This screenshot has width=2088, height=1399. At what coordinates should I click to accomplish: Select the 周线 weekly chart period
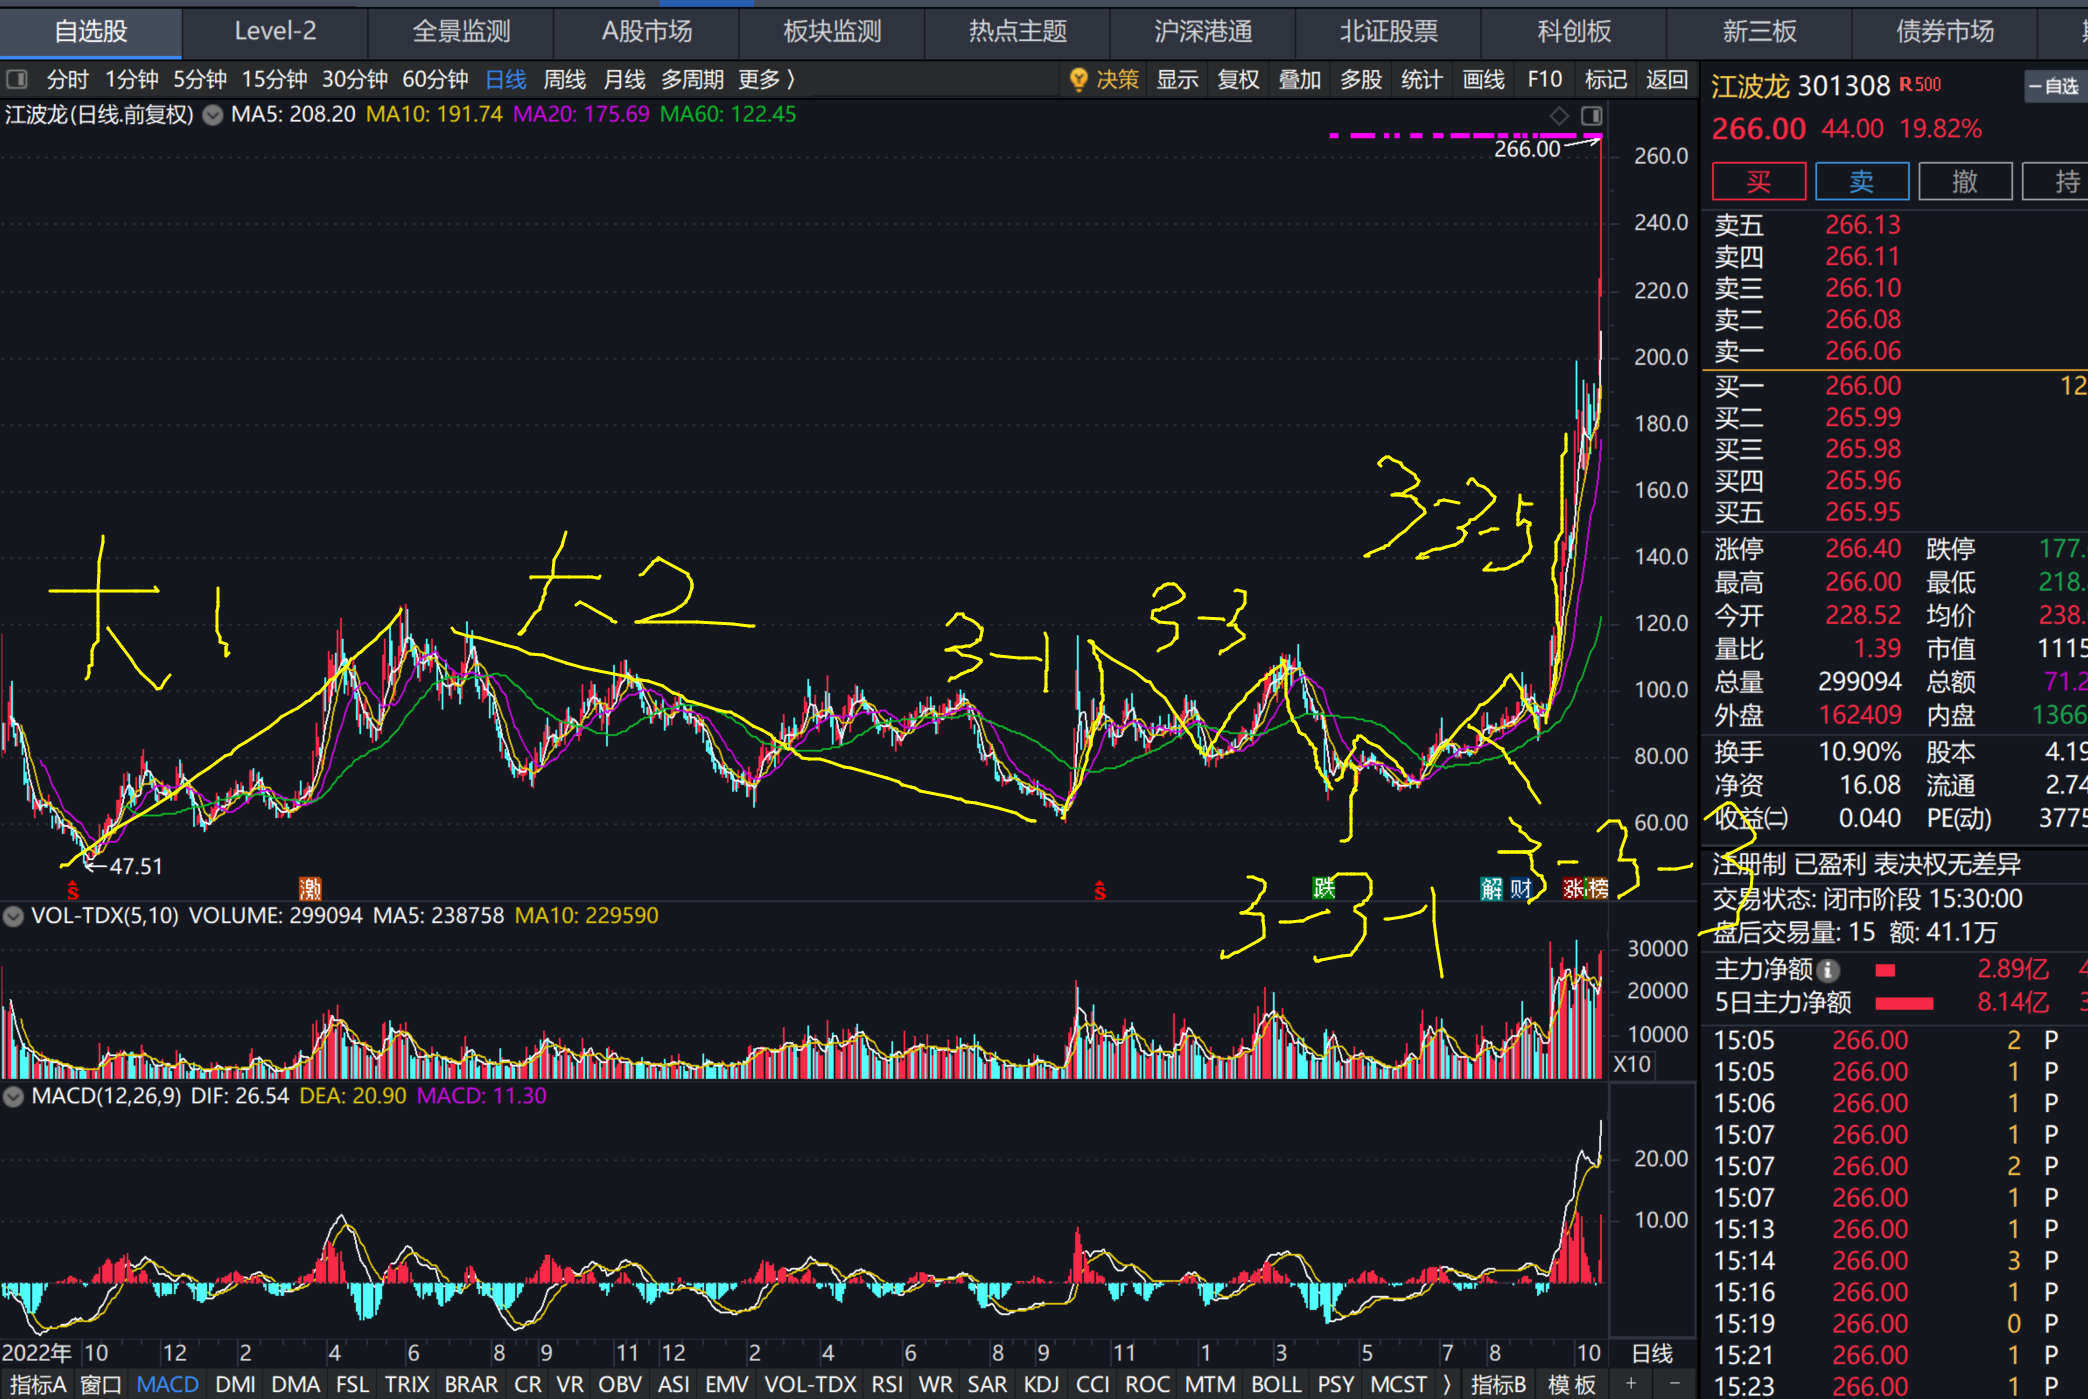[565, 80]
